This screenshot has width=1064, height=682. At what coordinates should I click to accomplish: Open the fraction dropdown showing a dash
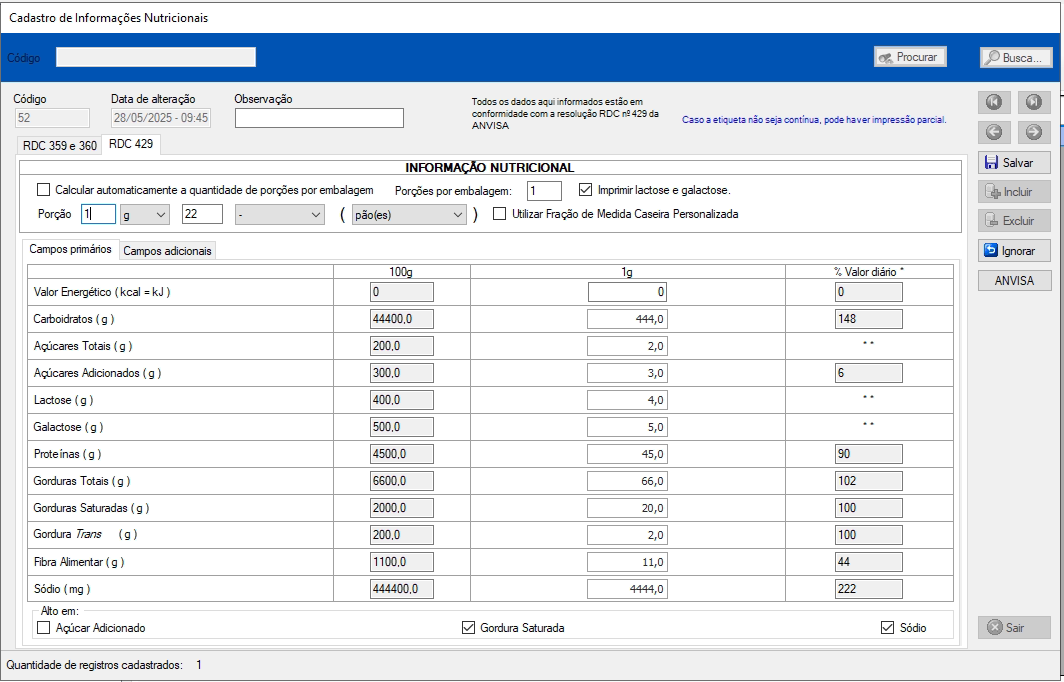tap(280, 214)
